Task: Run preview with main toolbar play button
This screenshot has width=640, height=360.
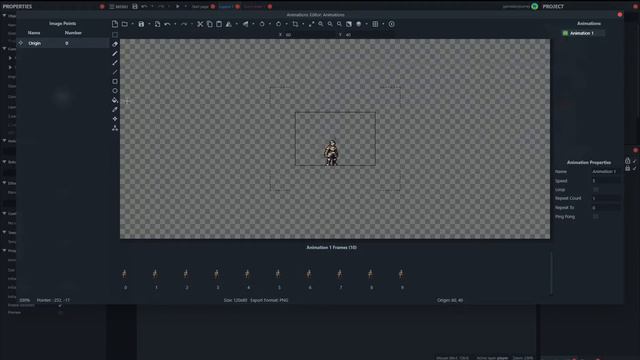Action: tap(178, 7)
